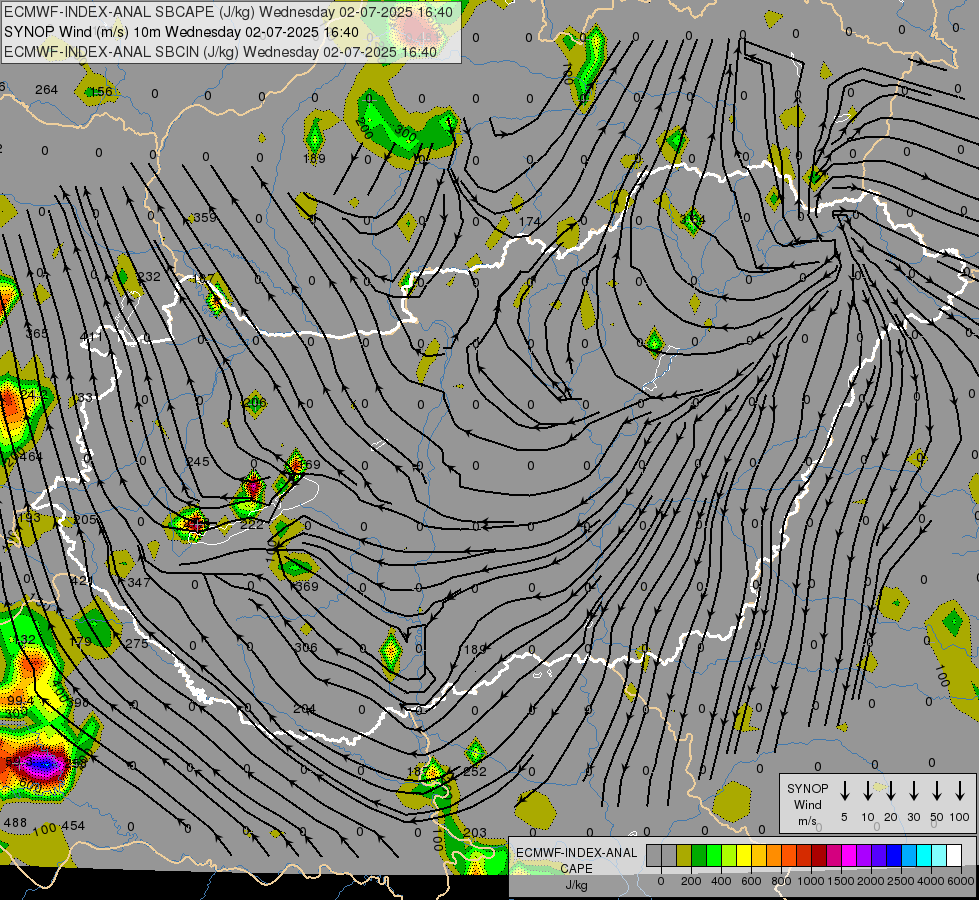This screenshot has width=979, height=900.
Task: Click the 4000 tick label on the CAPE scale
Action: (x=931, y=881)
